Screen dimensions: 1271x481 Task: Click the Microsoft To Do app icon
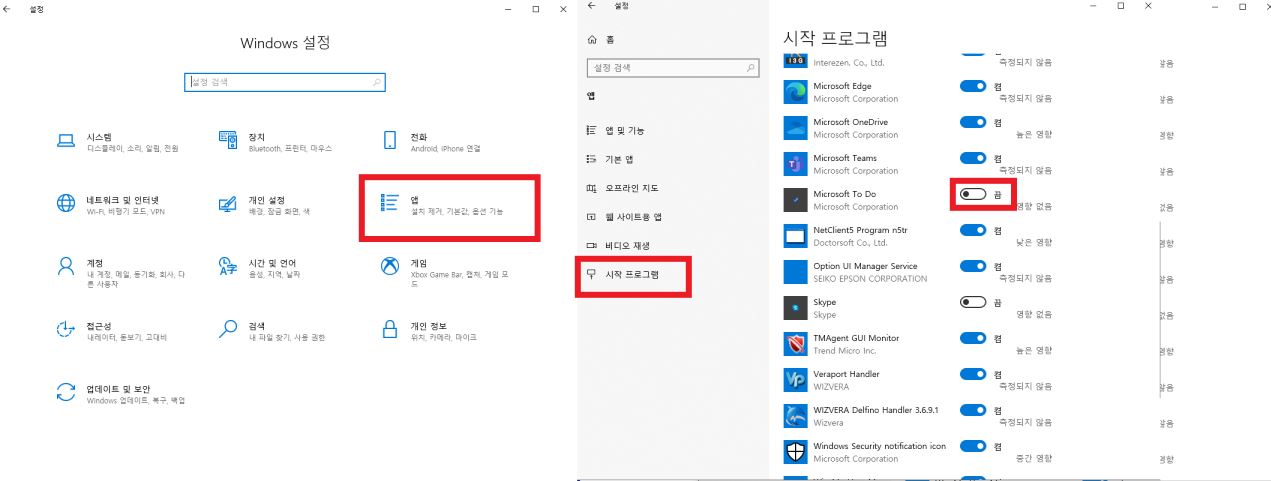(796, 200)
